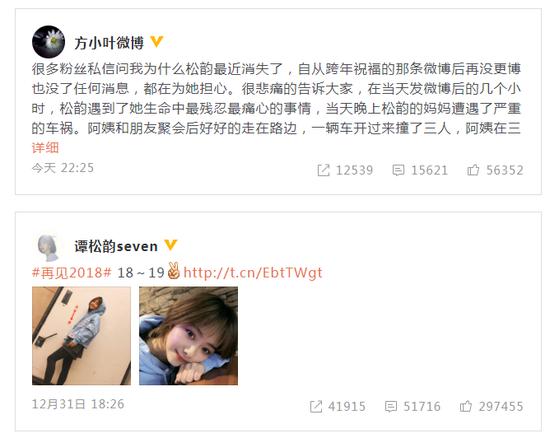
Task: Expand full post via 详细 link
Action: pyautogui.click(x=45, y=148)
